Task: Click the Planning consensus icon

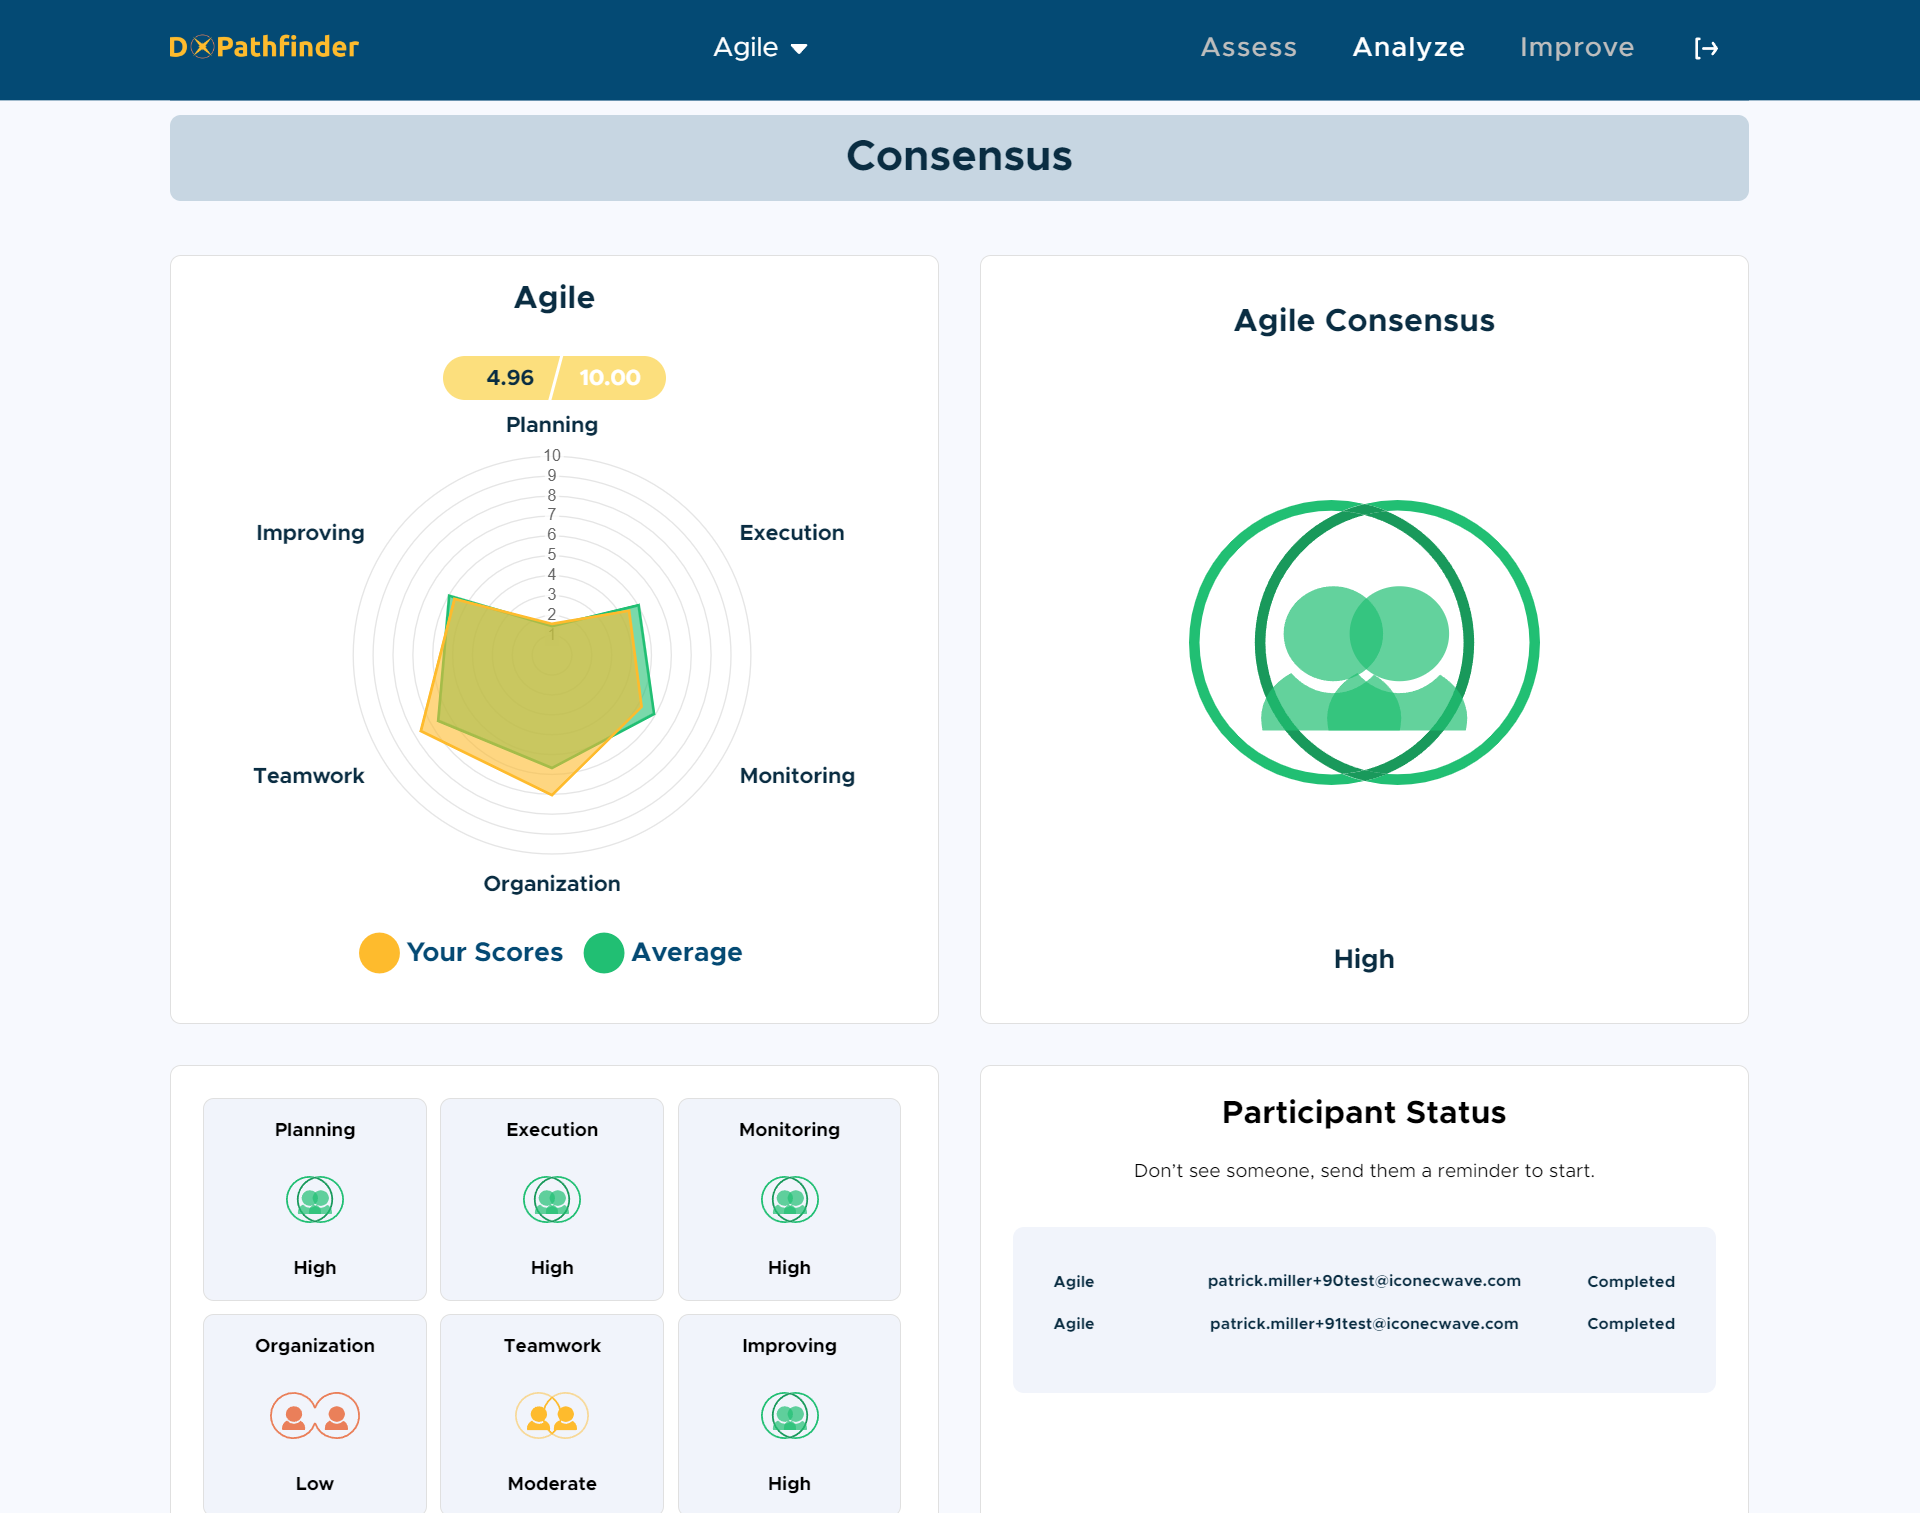Action: tap(314, 1199)
